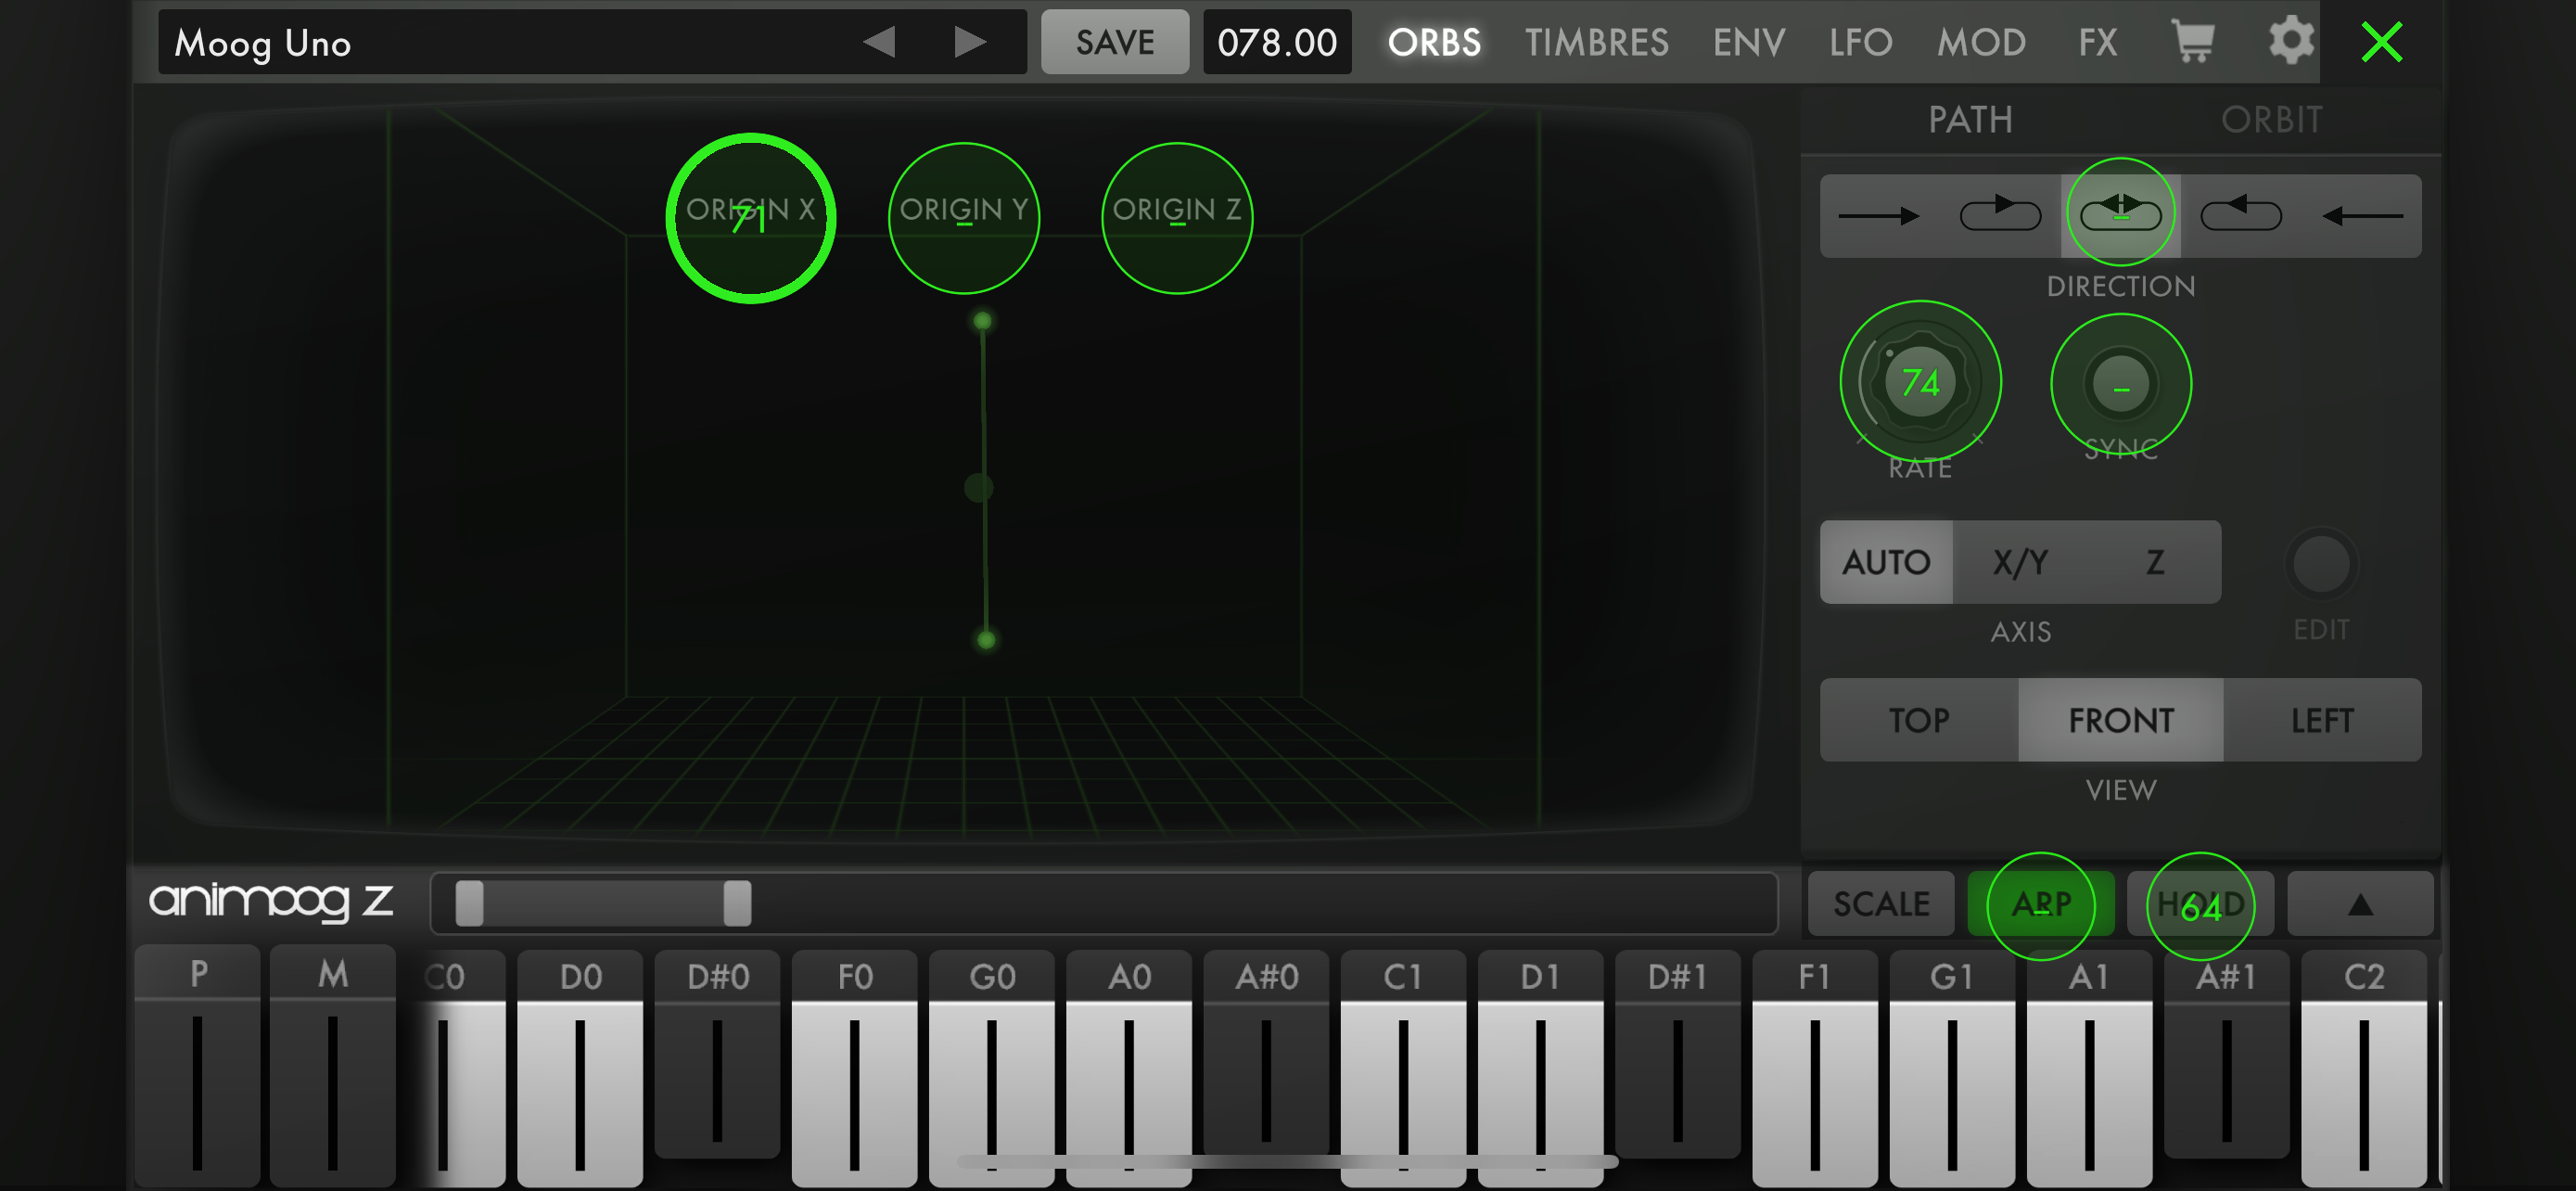Image resolution: width=2576 pixels, height=1191 pixels.
Task: Switch to FRONT view
Action: [2121, 720]
